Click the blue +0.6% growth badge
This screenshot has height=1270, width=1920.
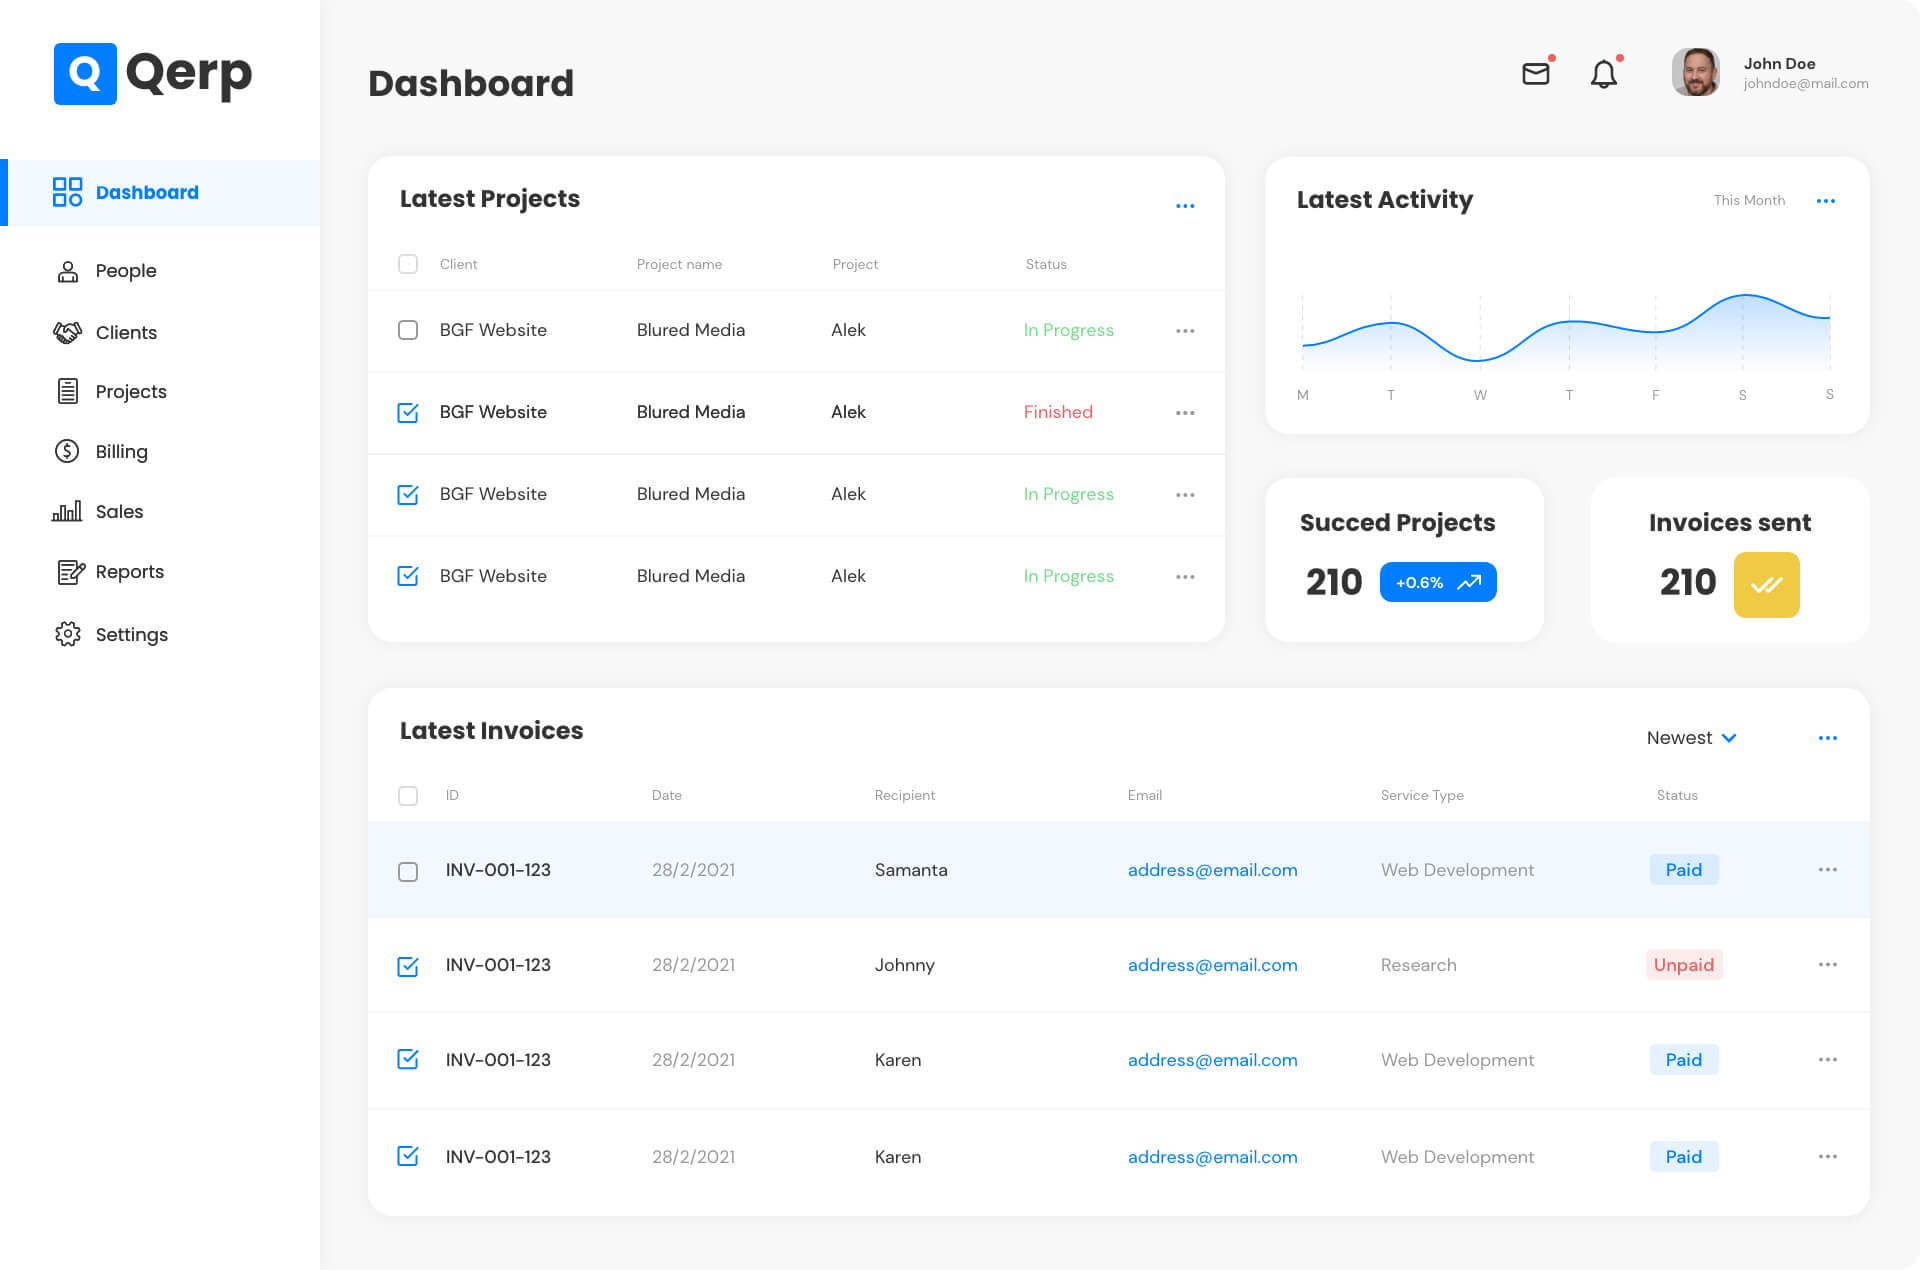click(x=1437, y=582)
